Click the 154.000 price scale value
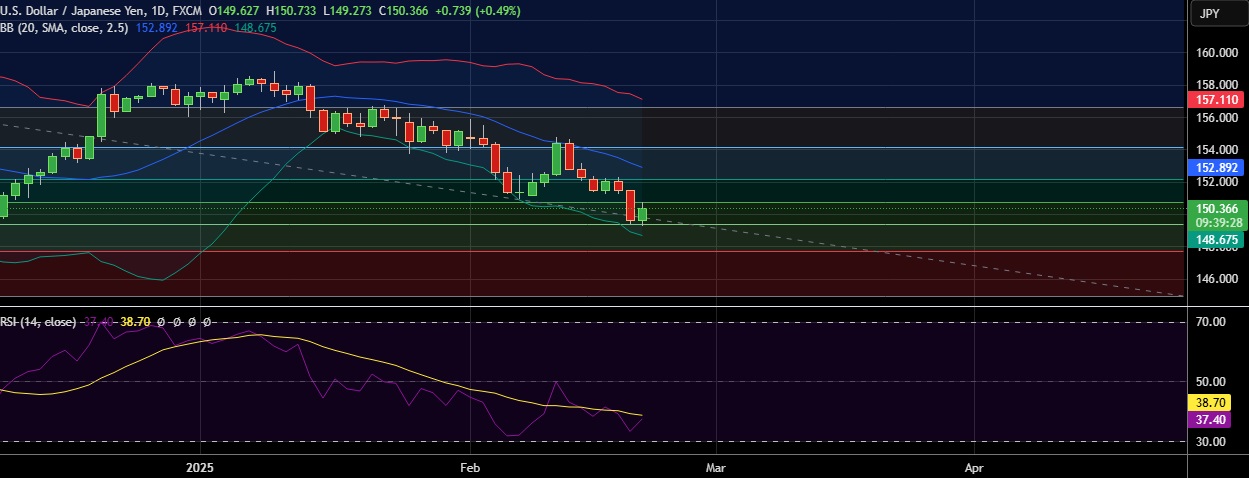Viewport: 1249px width, 478px height. [1218, 149]
